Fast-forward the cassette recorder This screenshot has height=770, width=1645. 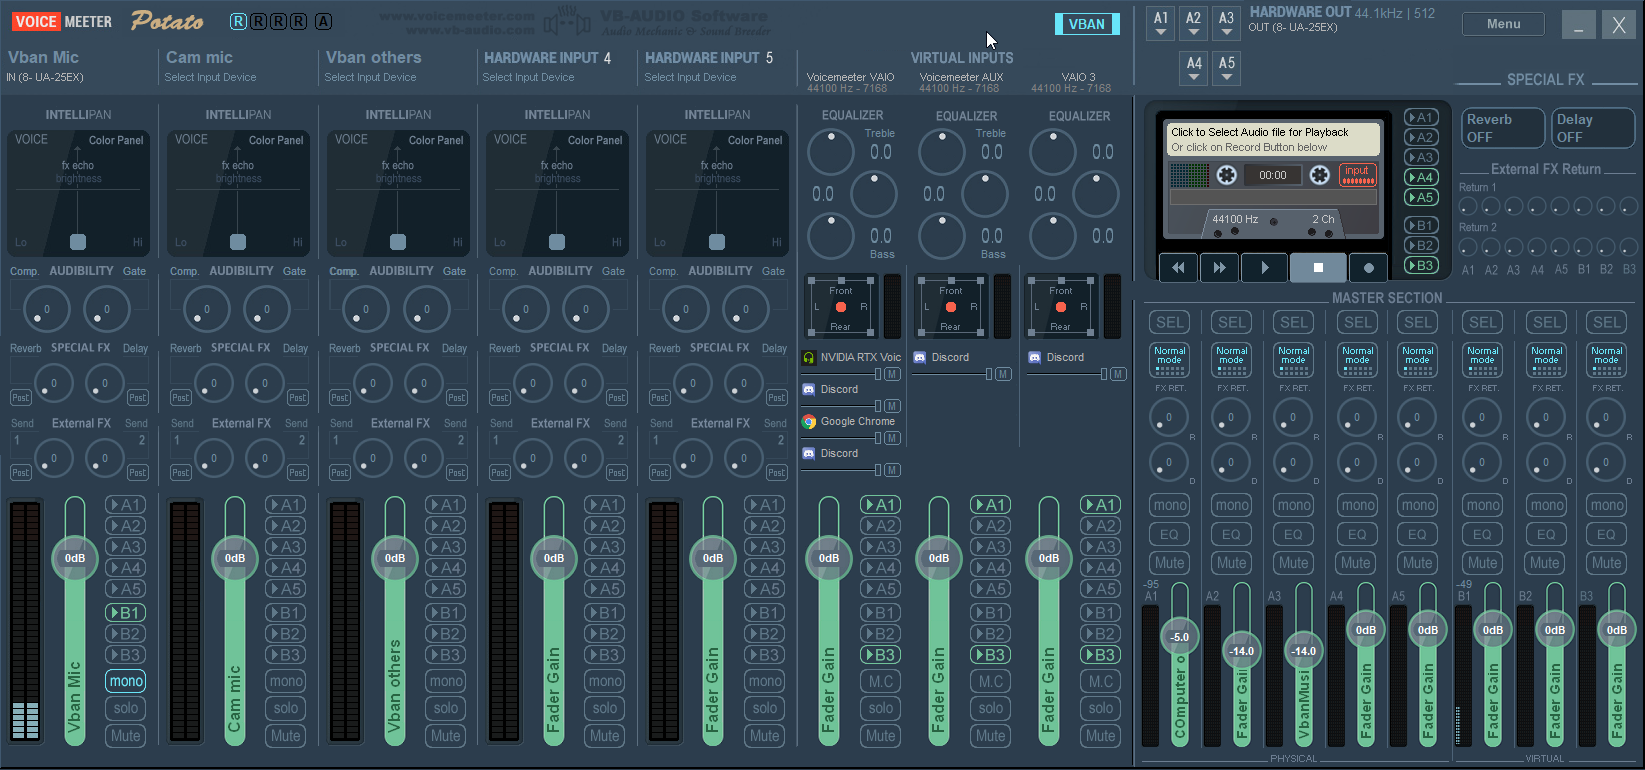(1220, 268)
